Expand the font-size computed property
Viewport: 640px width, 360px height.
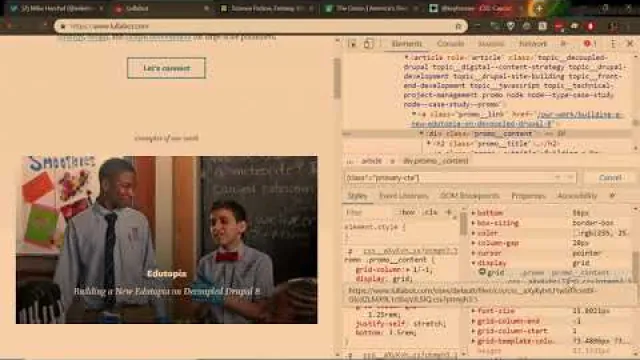tap(473, 311)
